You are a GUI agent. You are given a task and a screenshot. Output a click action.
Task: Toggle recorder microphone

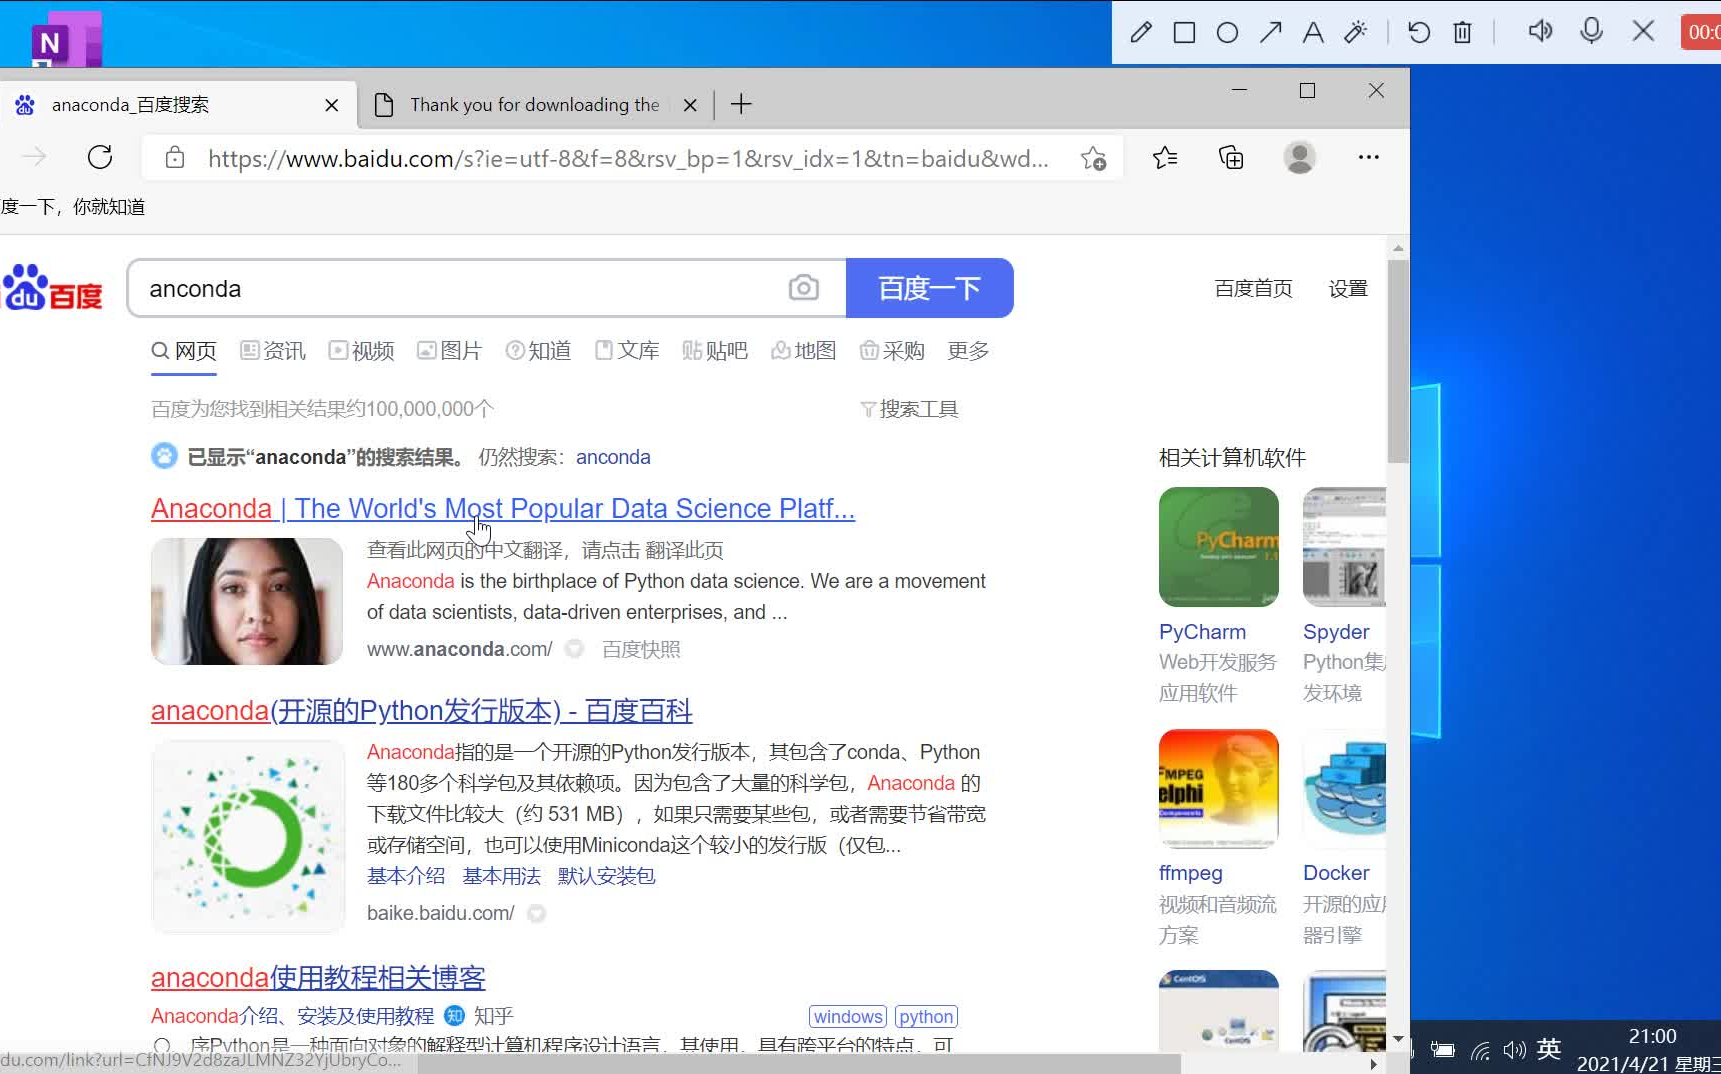pos(1591,31)
